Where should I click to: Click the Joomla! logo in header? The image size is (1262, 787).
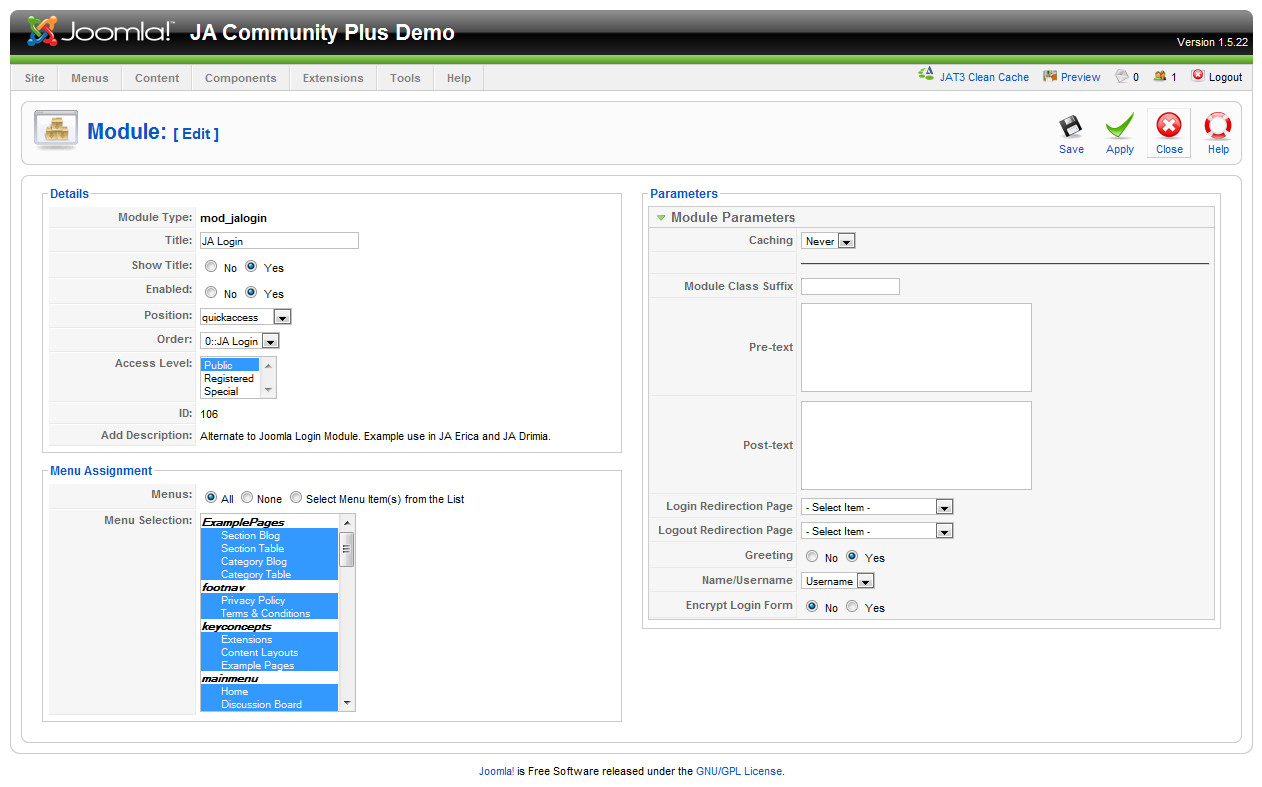(x=100, y=32)
